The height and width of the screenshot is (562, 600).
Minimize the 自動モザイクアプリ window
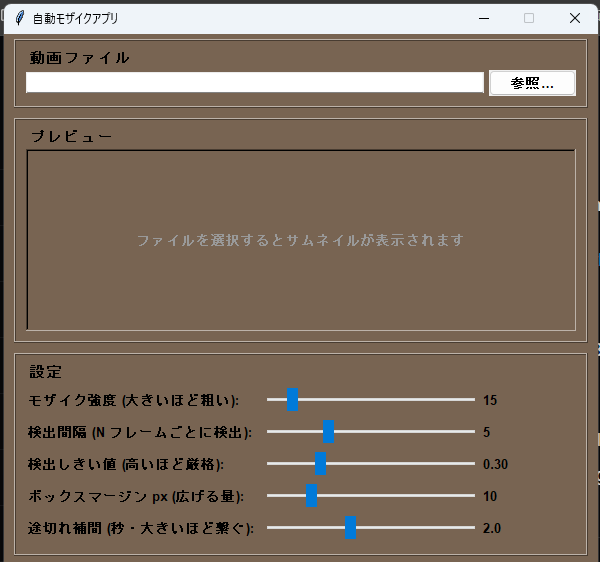[484, 18]
